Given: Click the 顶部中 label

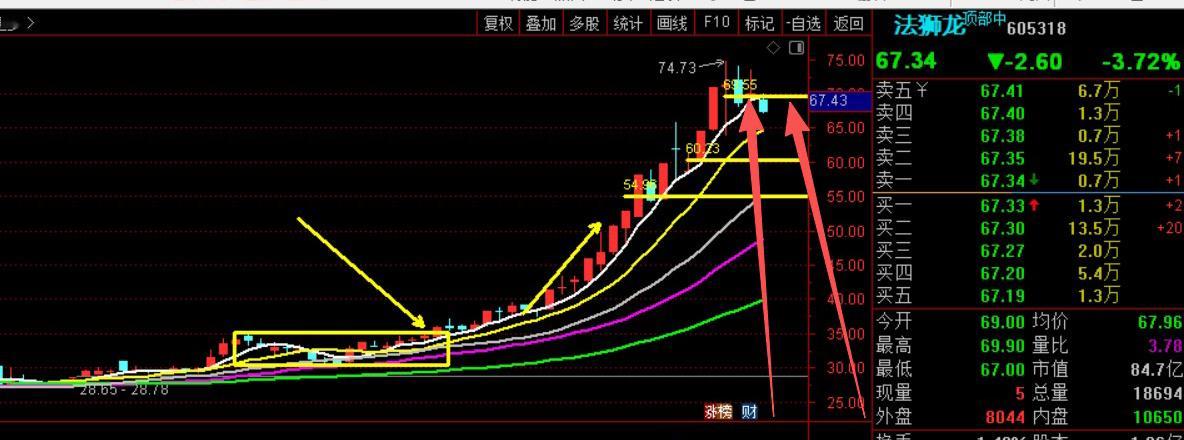Looking at the screenshot, I should click(x=985, y=19).
